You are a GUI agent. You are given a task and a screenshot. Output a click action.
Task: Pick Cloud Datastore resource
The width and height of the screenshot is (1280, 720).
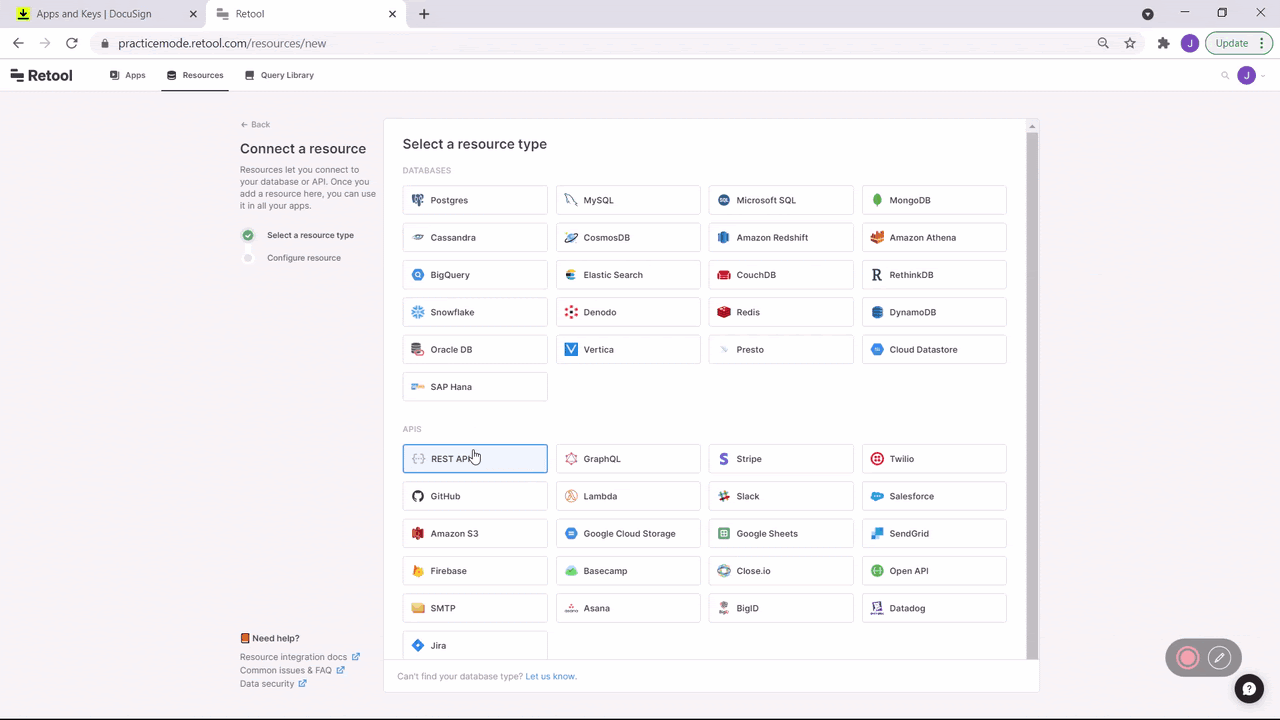click(x=934, y=349)
